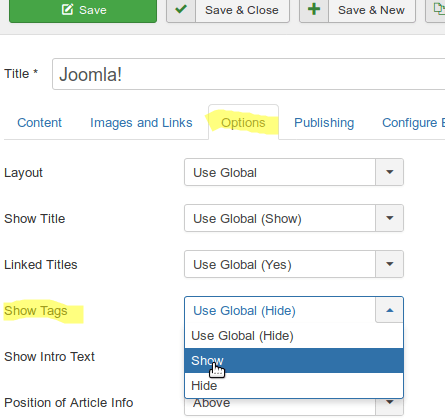Click the Show Intro Text label

[x=49, y=357]
